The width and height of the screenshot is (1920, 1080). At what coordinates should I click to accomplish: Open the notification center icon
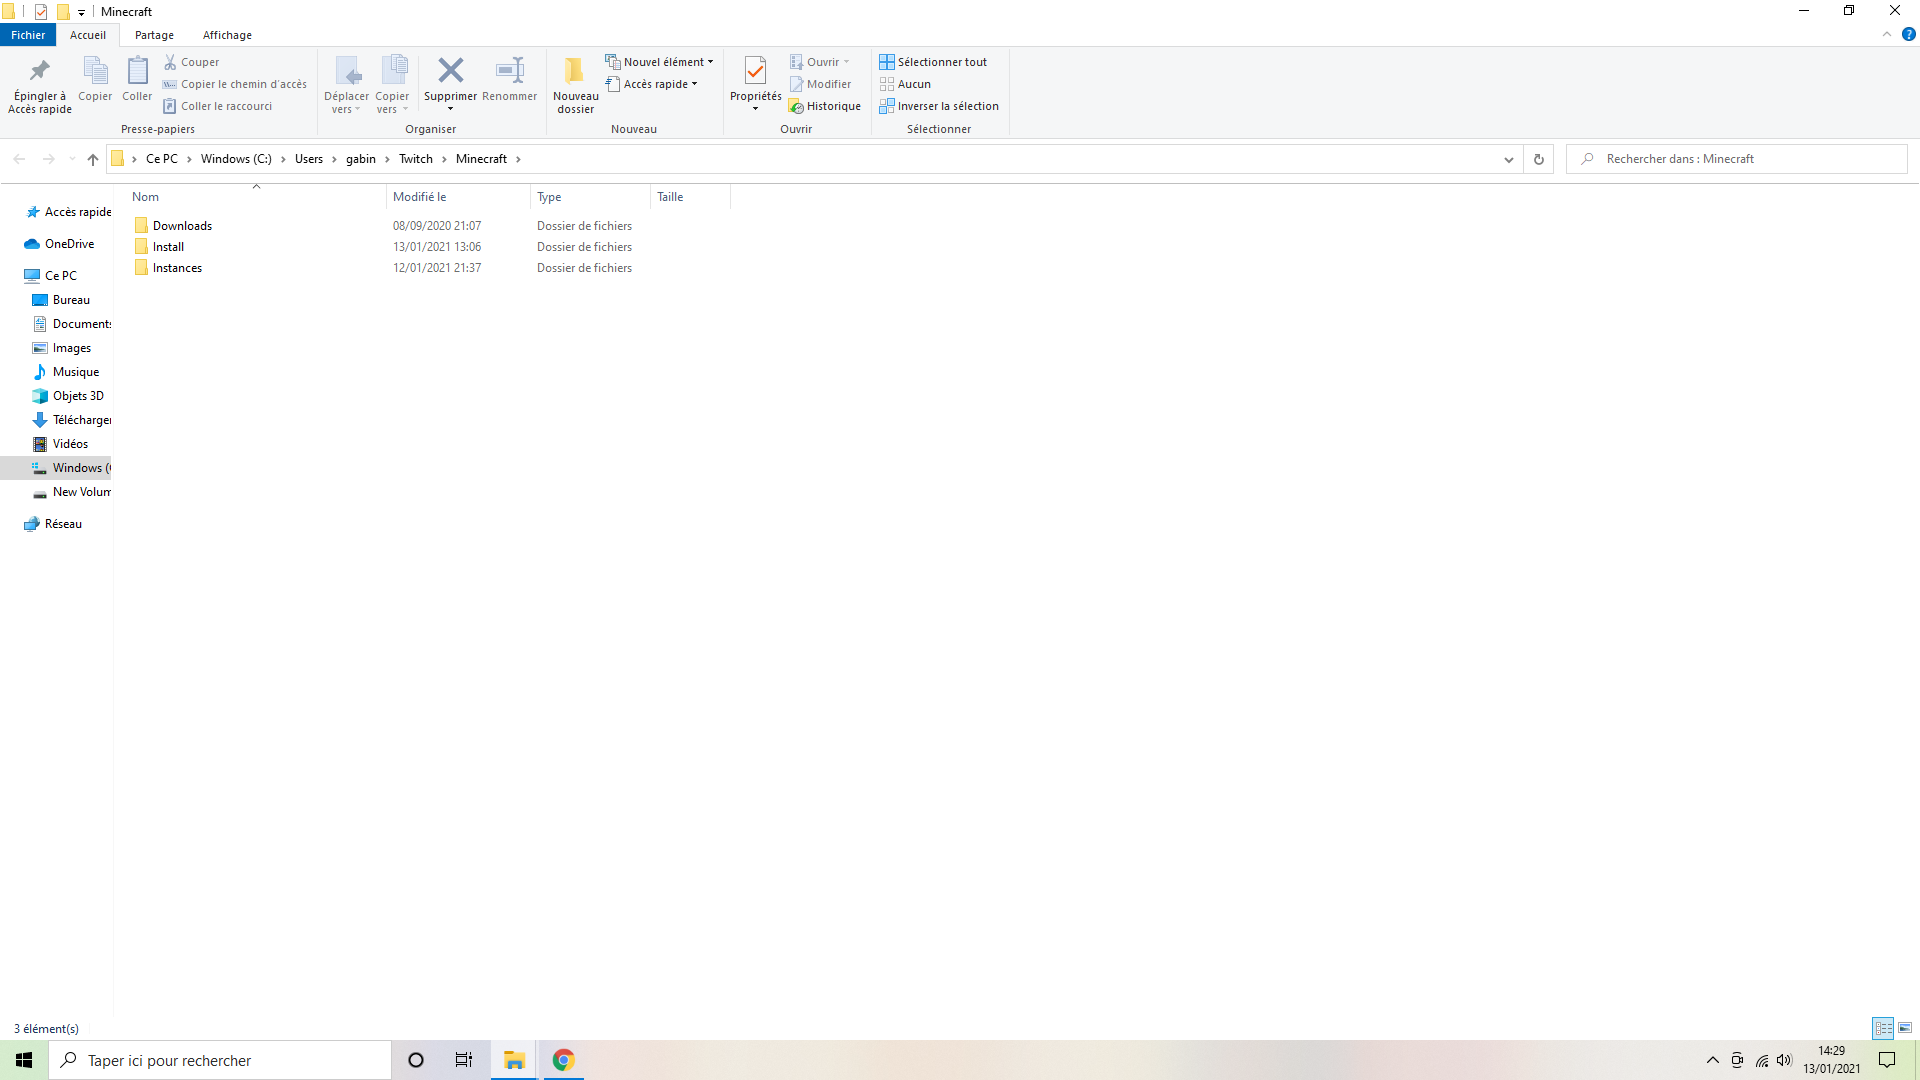pyautogui.click(x=1887, y=1060)
